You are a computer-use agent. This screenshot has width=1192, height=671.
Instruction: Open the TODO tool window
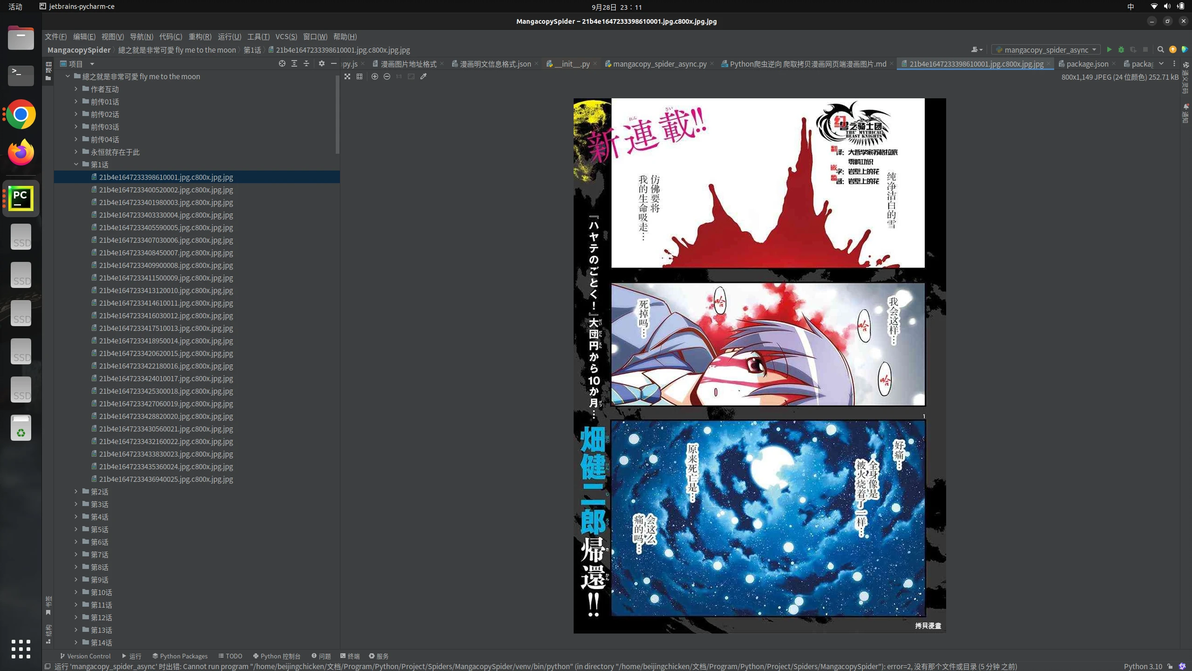click(x=230, y=656)
